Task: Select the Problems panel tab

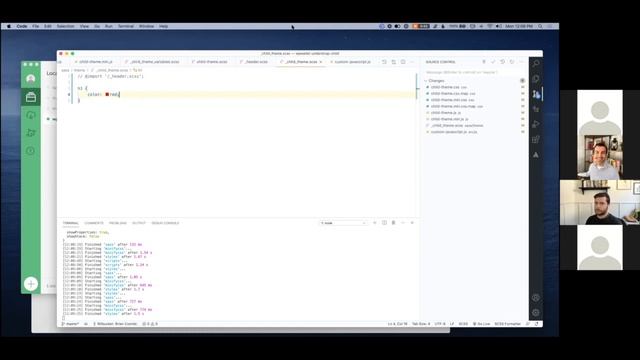Action: [118, 223]
